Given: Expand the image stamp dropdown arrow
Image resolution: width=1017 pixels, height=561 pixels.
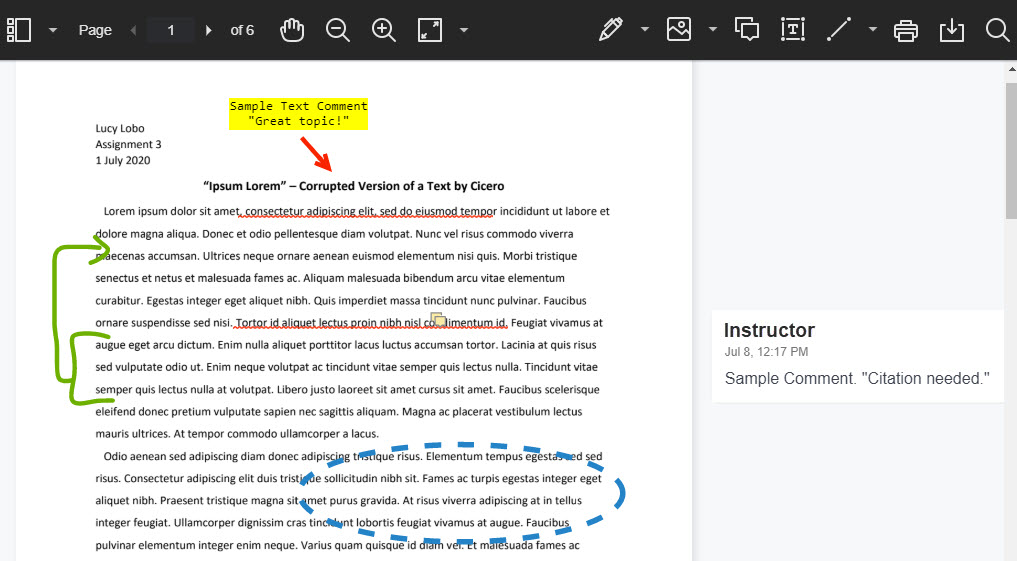Looking at the screenshot, I should tap(713, 30).
